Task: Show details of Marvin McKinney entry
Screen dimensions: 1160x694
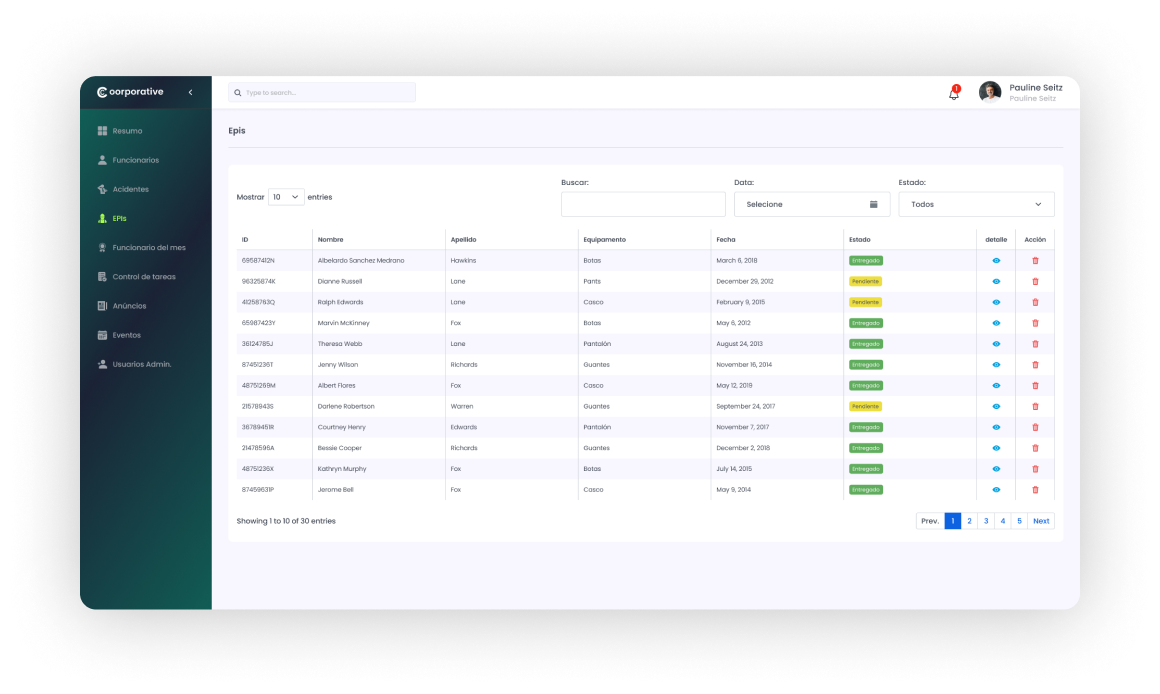Action: 996,323
